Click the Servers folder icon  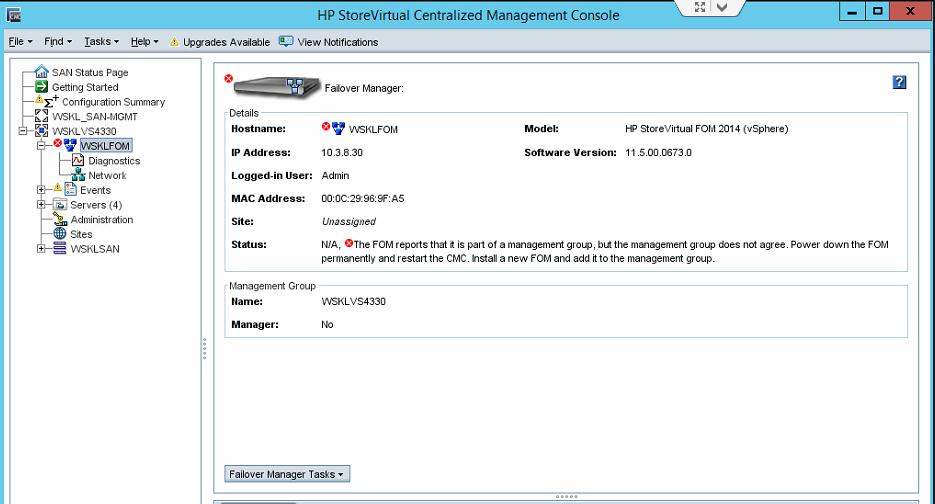pos(60,205)
